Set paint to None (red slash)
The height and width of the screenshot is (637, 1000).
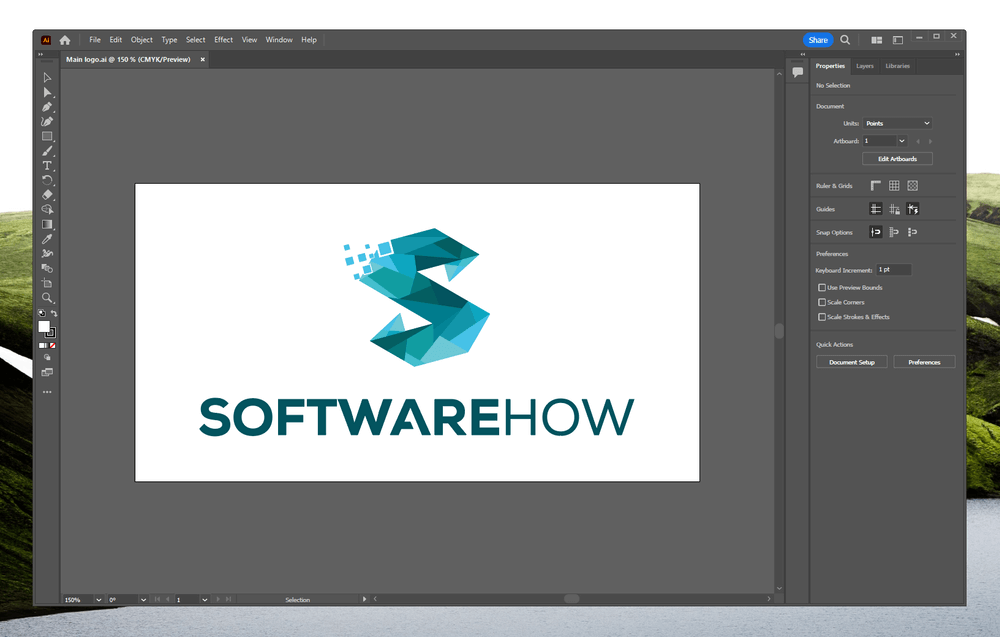53,346
